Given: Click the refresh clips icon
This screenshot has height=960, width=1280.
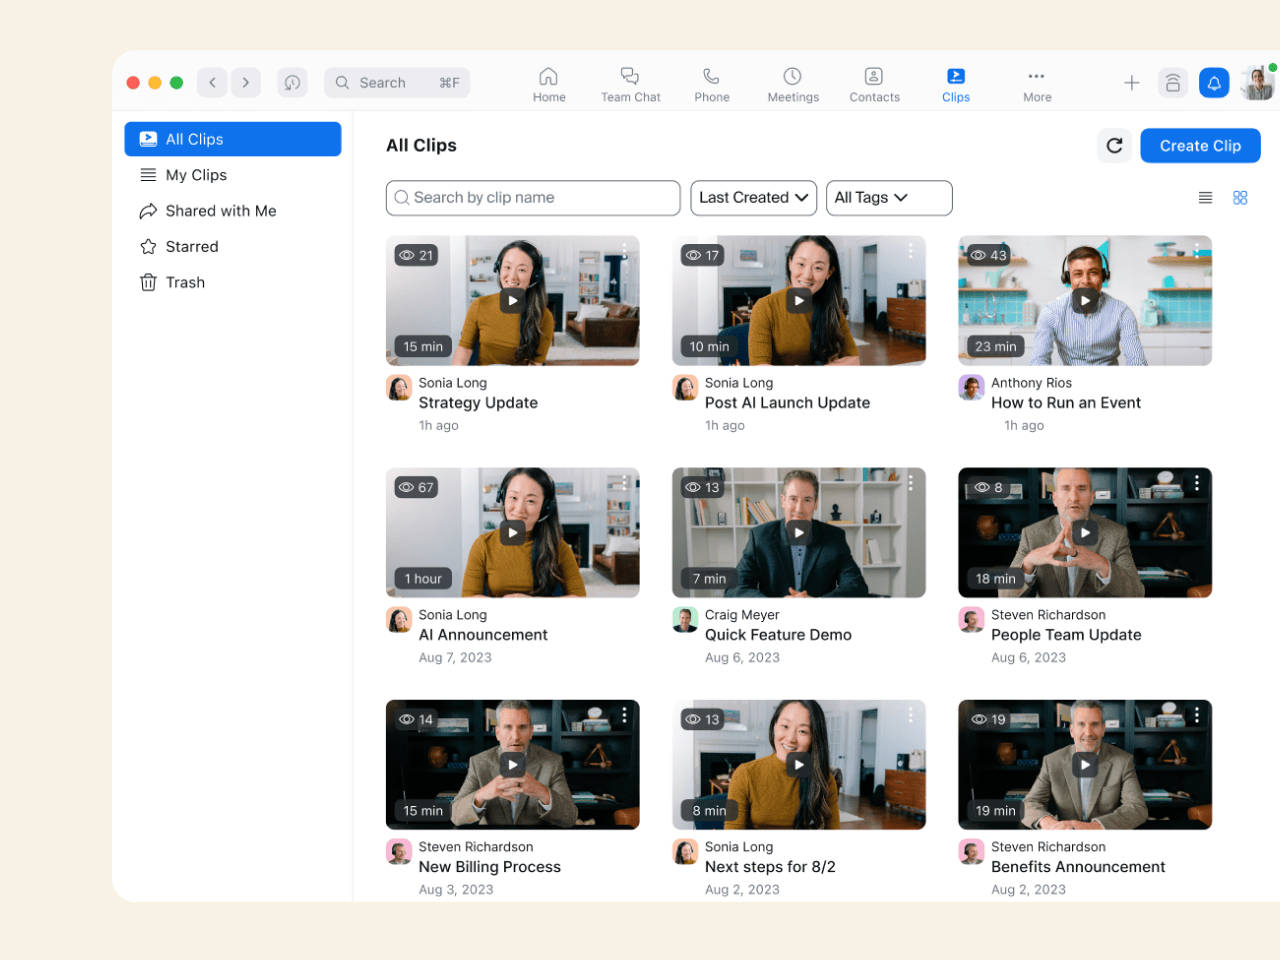Looking at the screenshot, I should tap(1114, 146).
